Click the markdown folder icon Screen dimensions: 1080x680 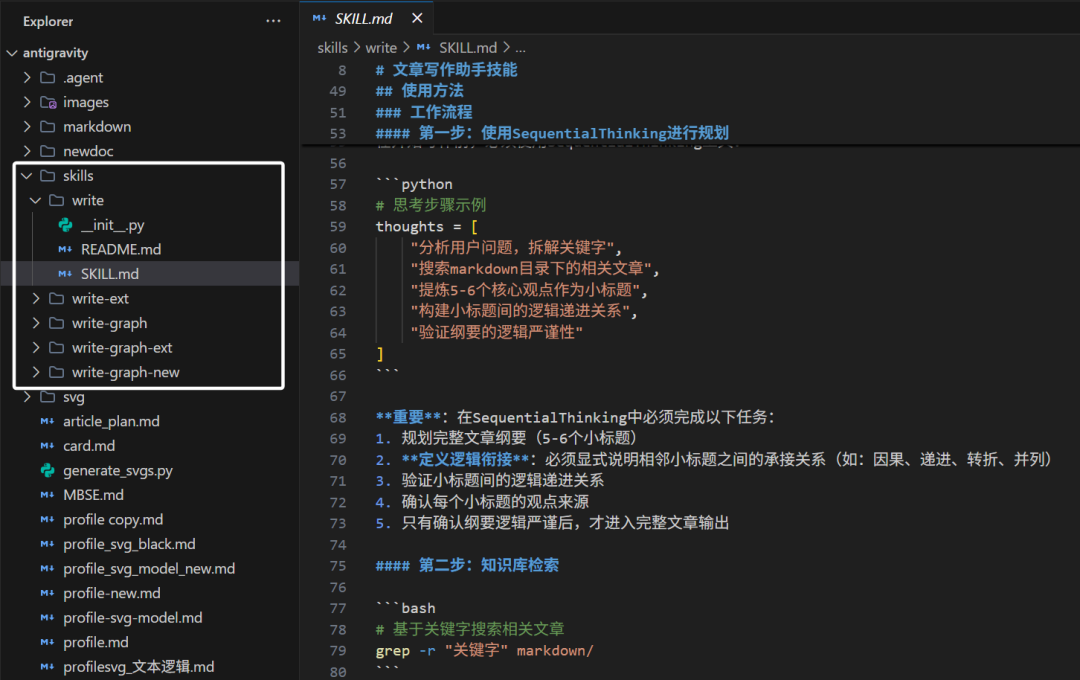point(48,126)
